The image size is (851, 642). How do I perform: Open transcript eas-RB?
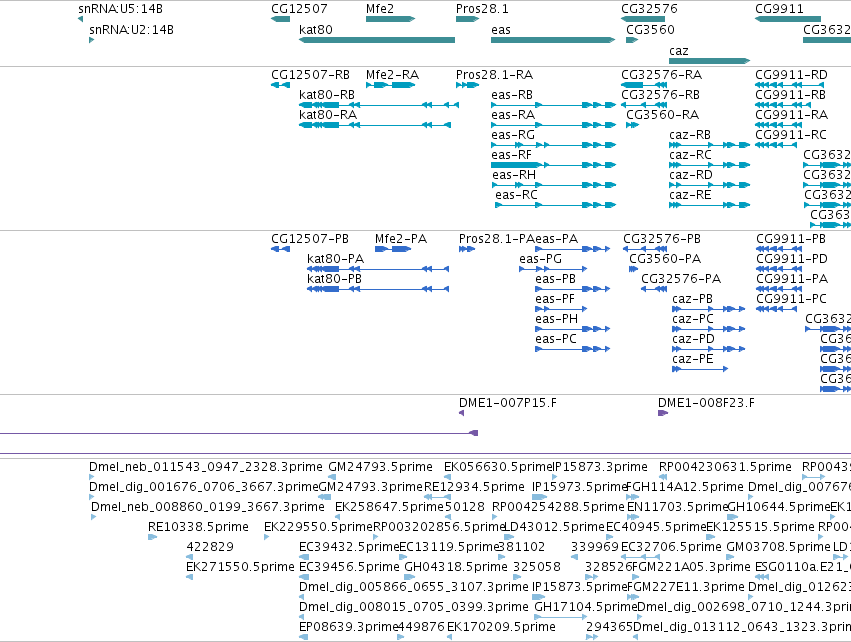click(512, 95)
